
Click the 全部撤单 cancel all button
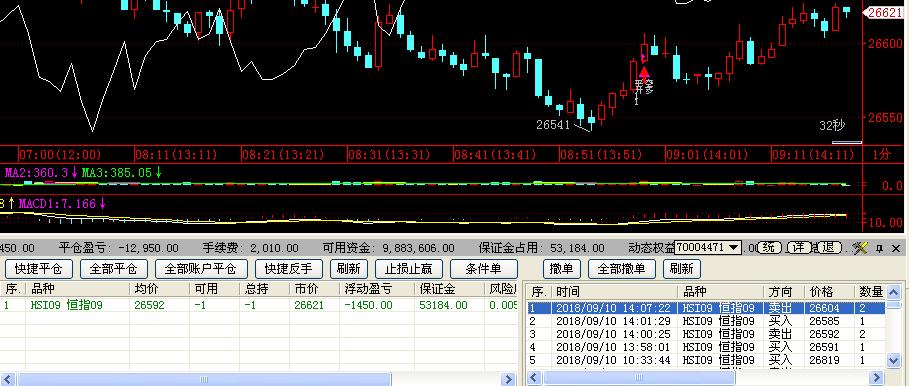pyautogui.click(x=621, y=269)
